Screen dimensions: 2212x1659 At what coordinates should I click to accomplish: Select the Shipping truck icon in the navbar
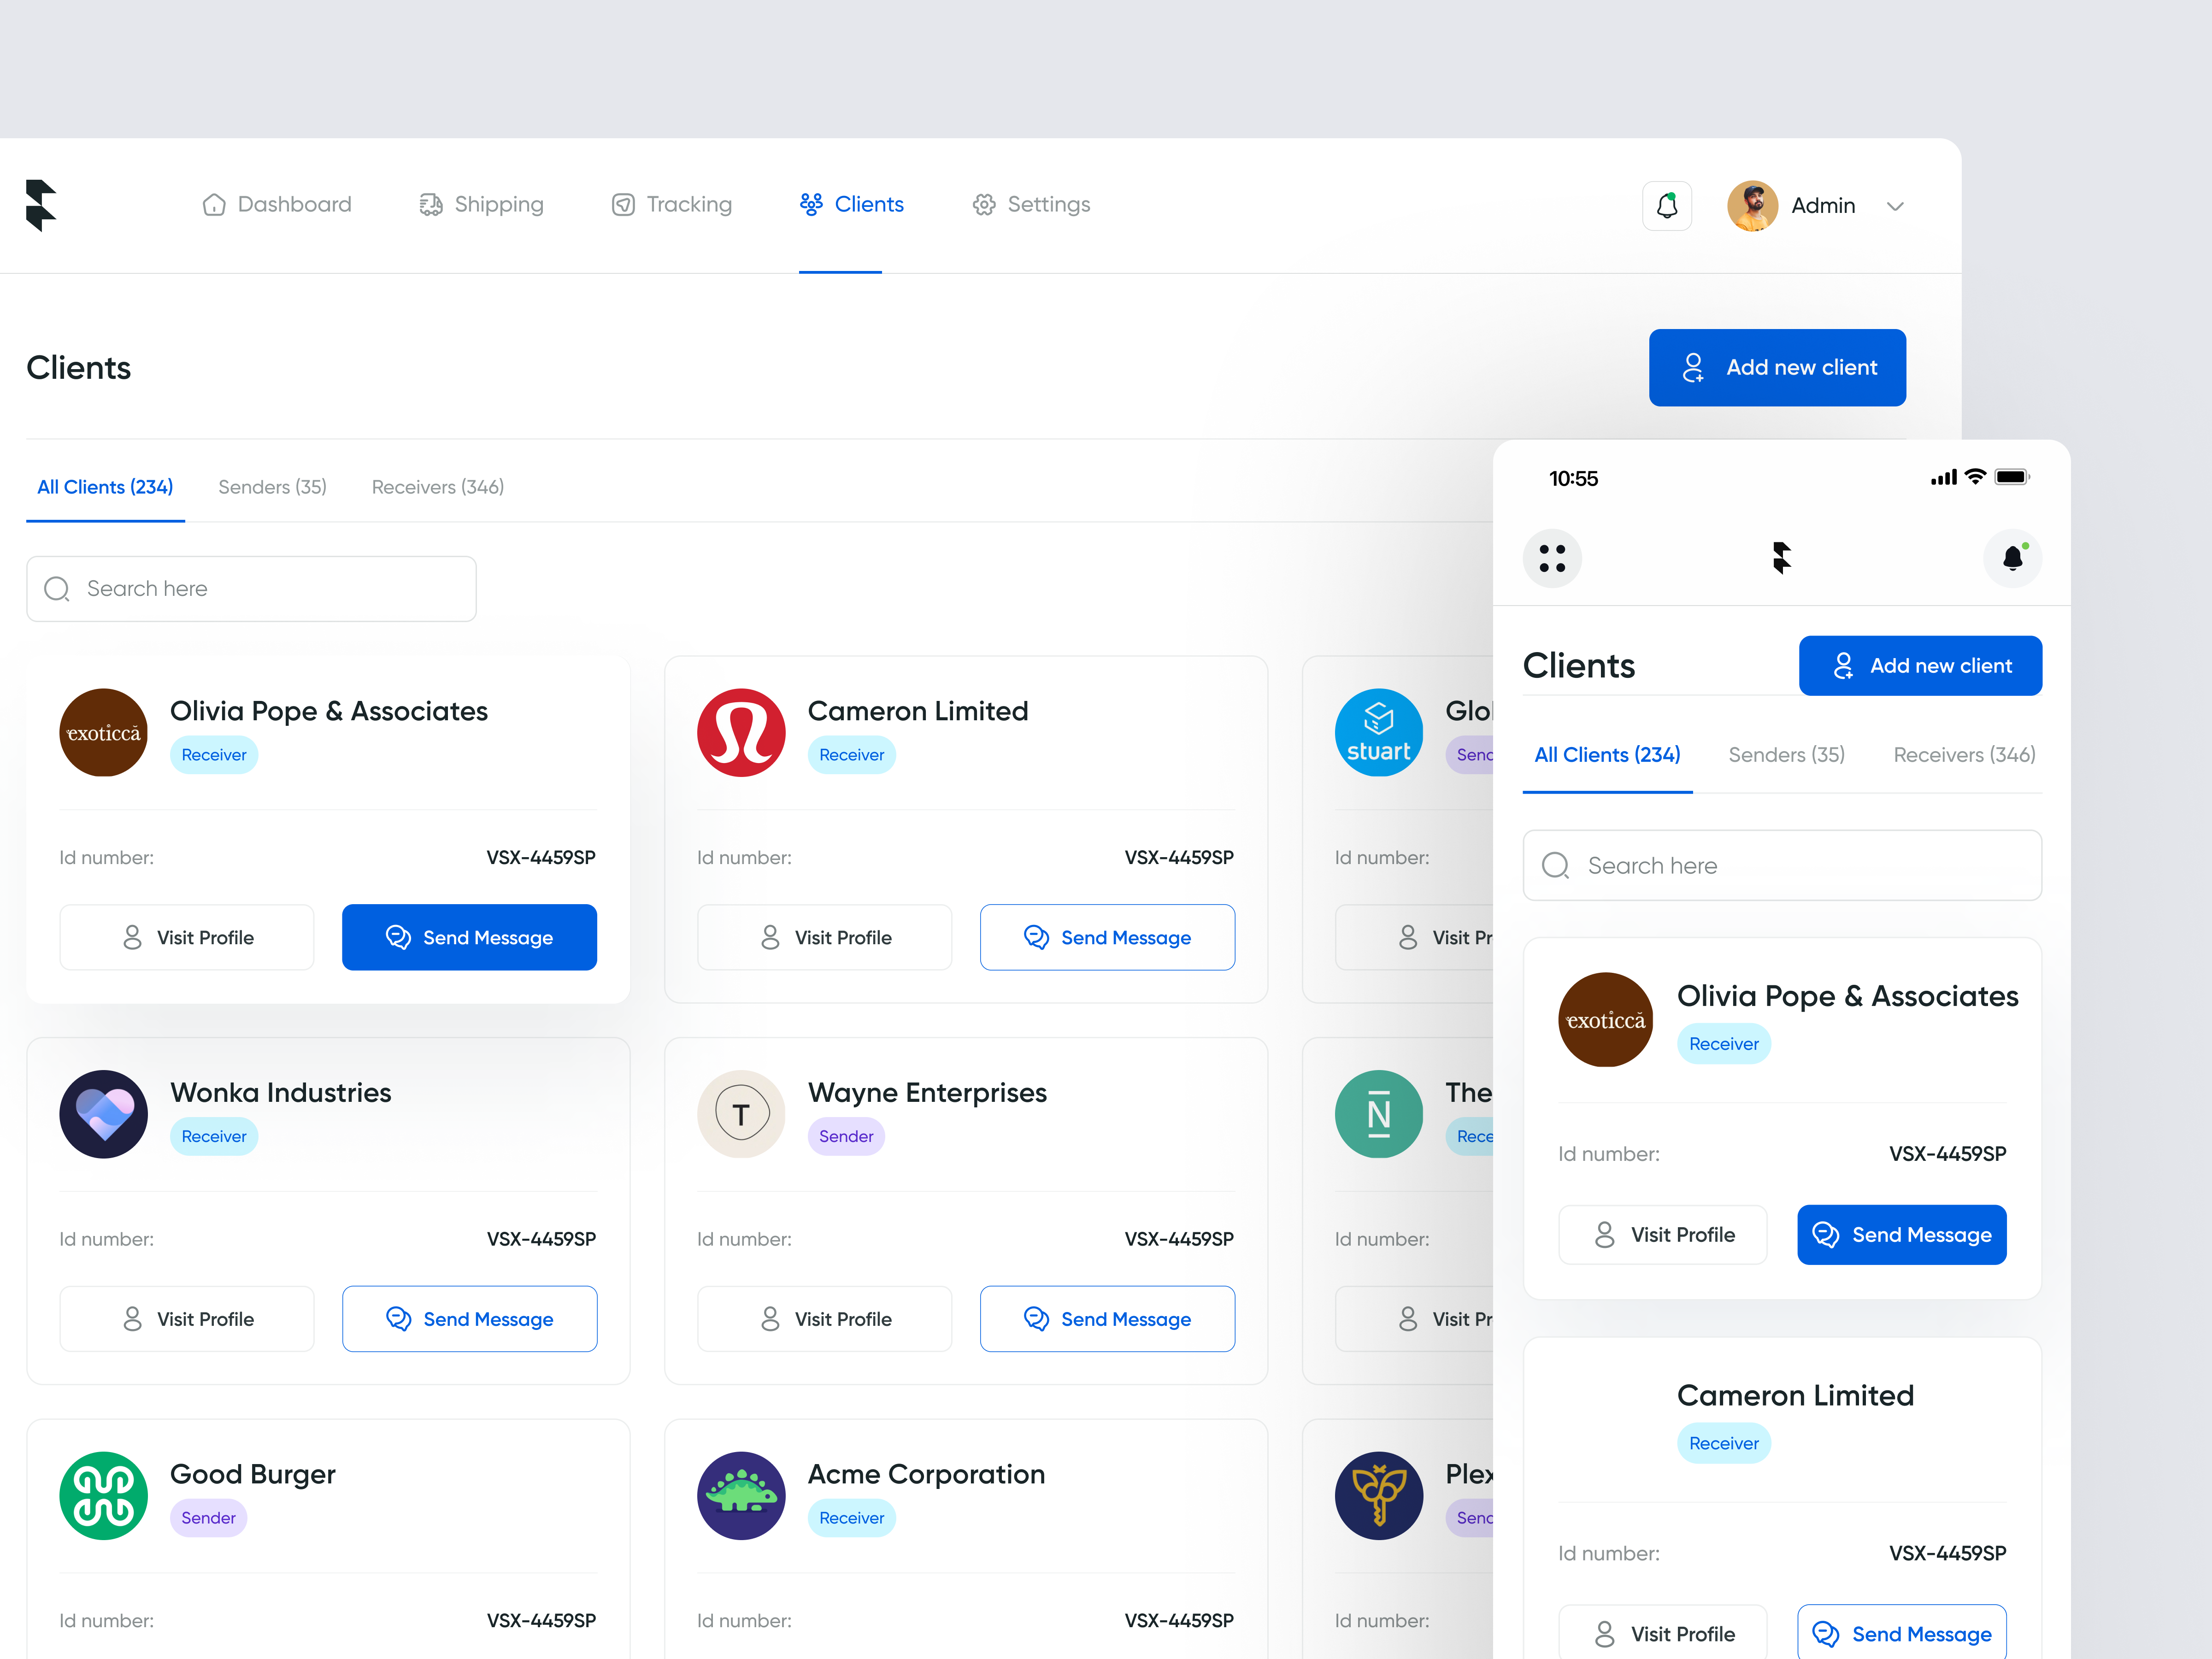431,204
